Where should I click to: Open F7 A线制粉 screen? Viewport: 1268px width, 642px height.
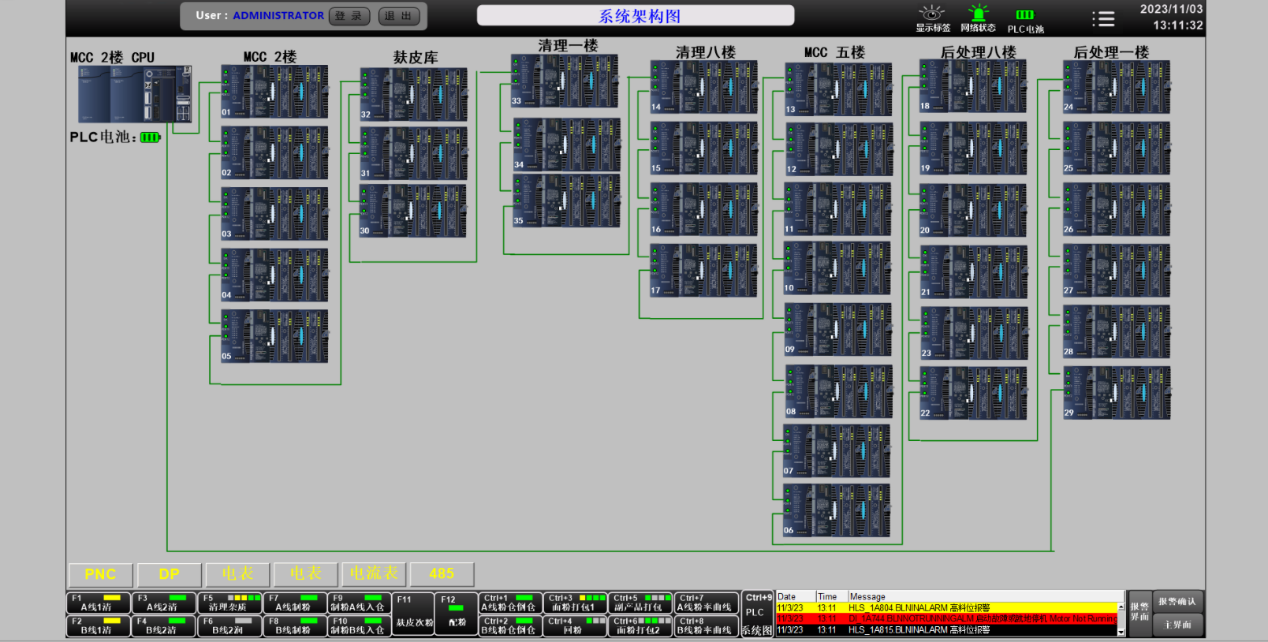295,602
